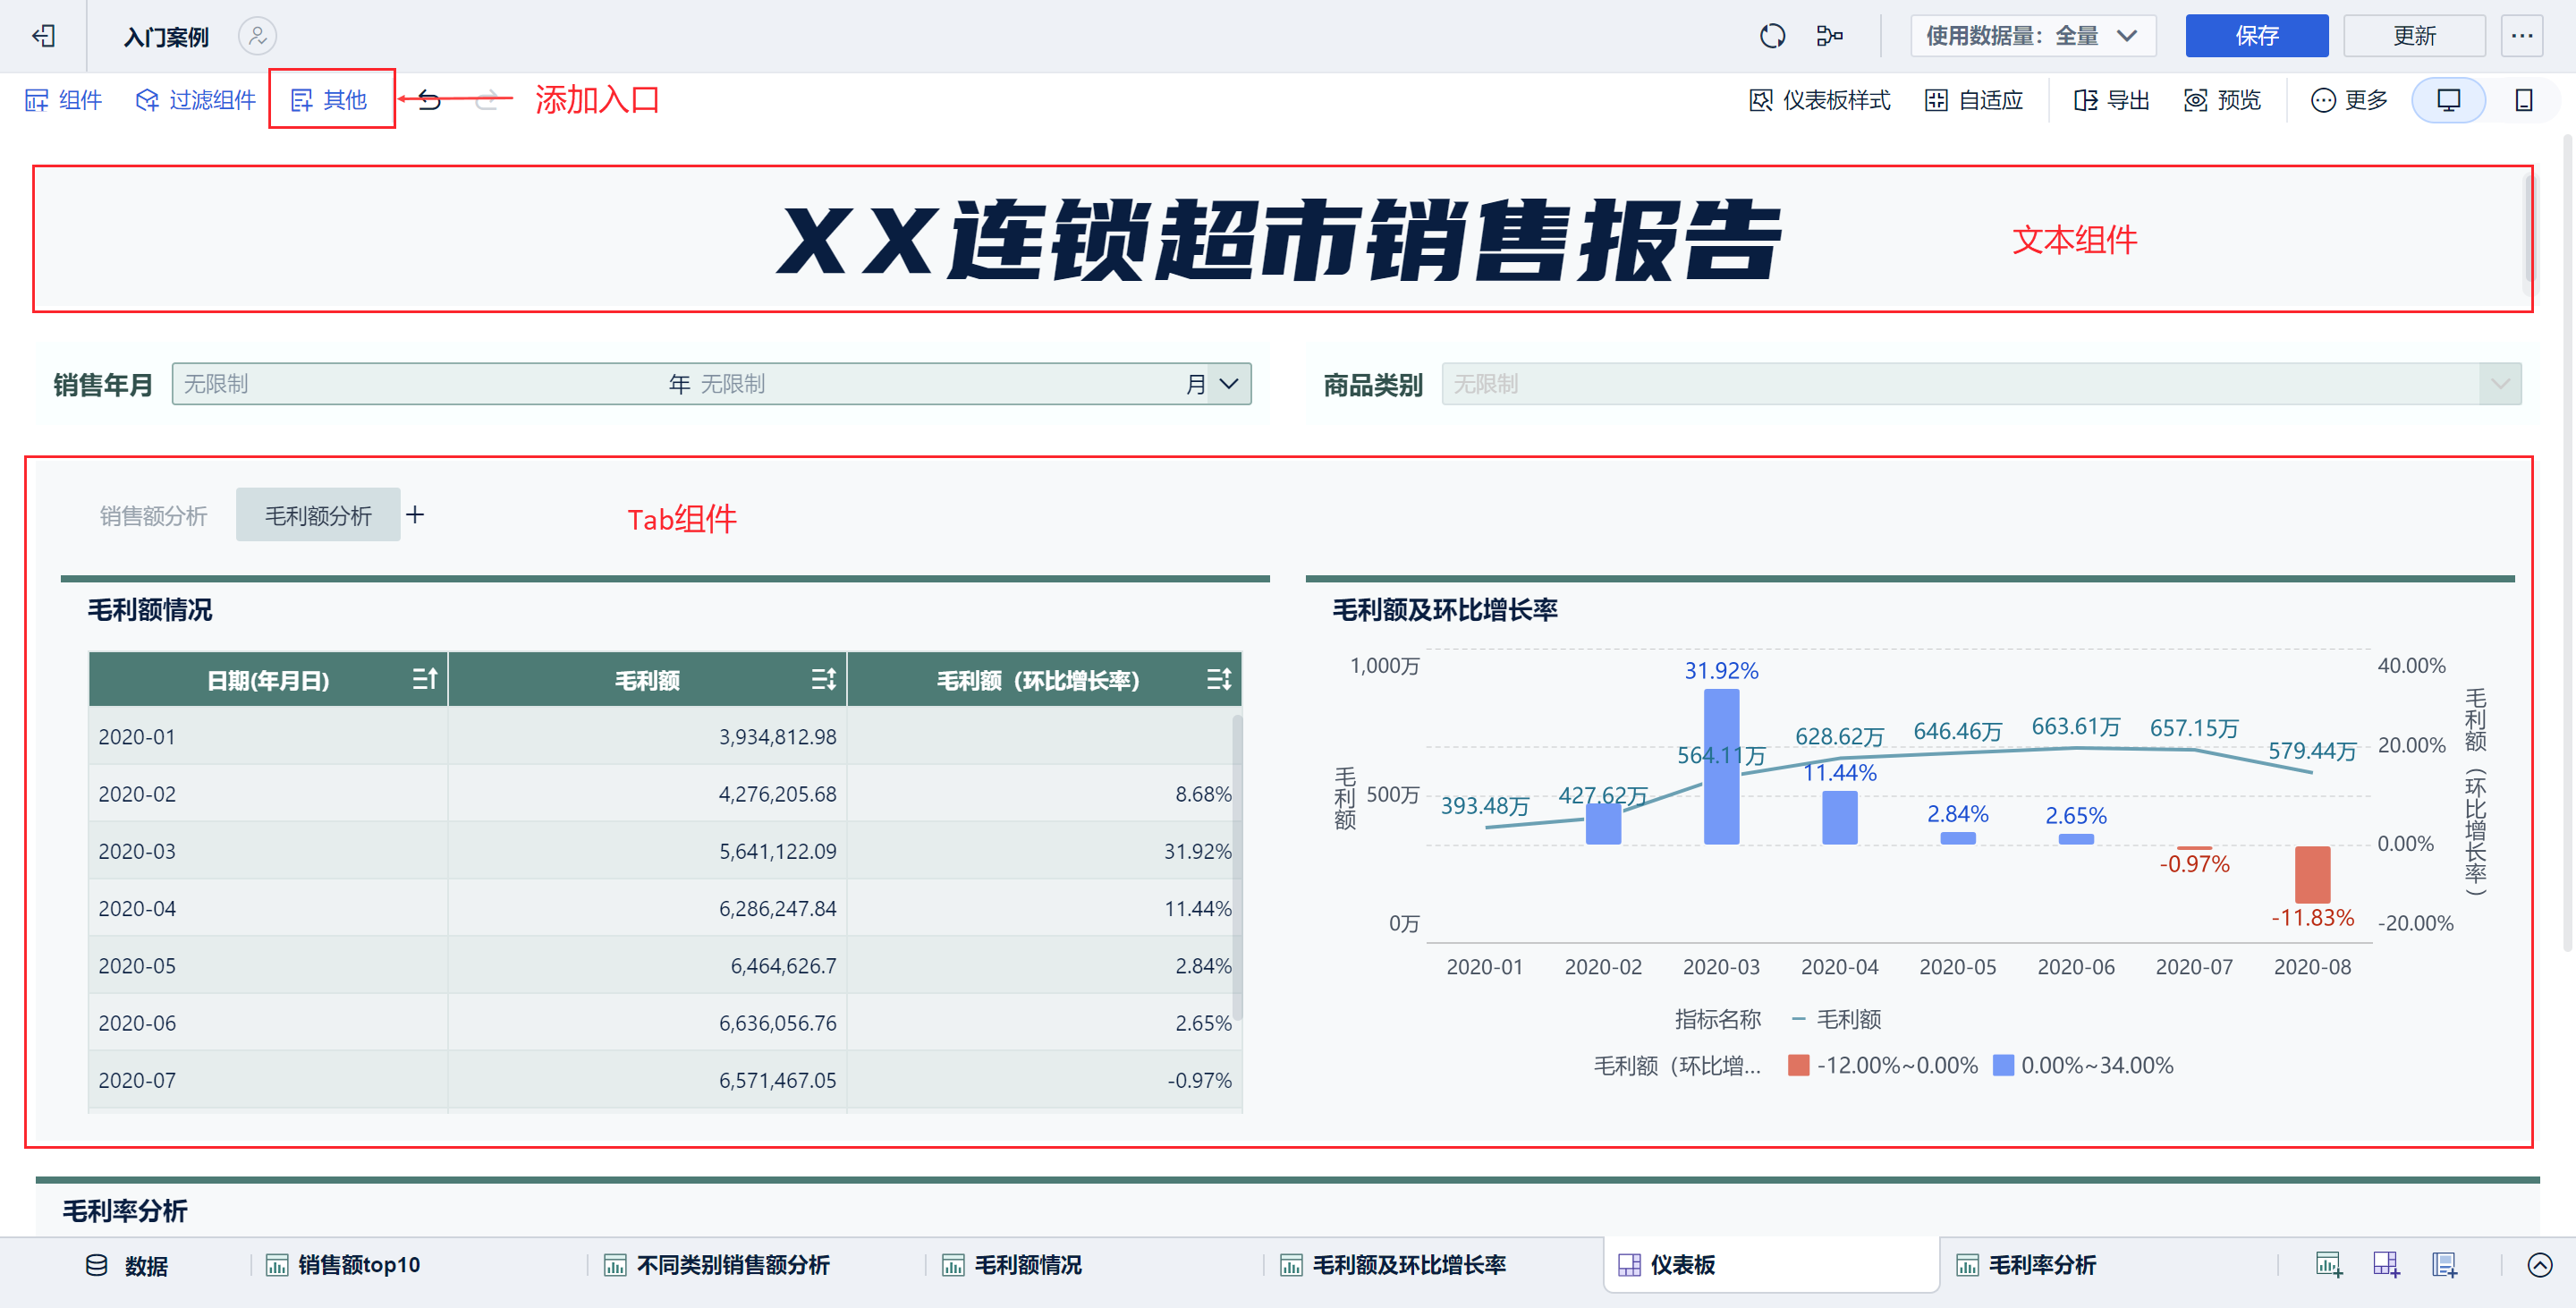Sort the 毛利额 column via header icon
Screen dimensions: 2576x1308
coord(823,680)
